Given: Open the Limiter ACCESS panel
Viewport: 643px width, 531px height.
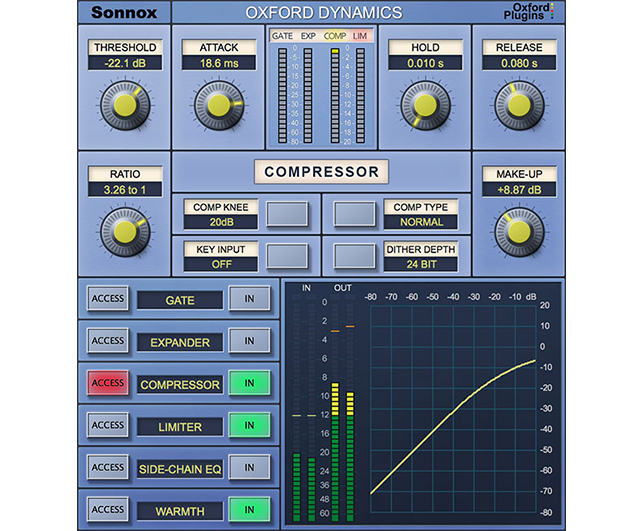Looking at the screenshot, I should (x=107, y=426).
